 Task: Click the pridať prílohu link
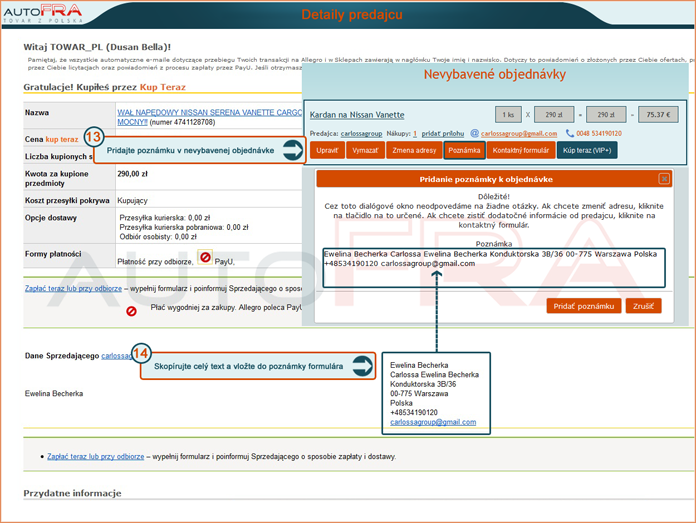pyautogui.click(x=443, y=134)
